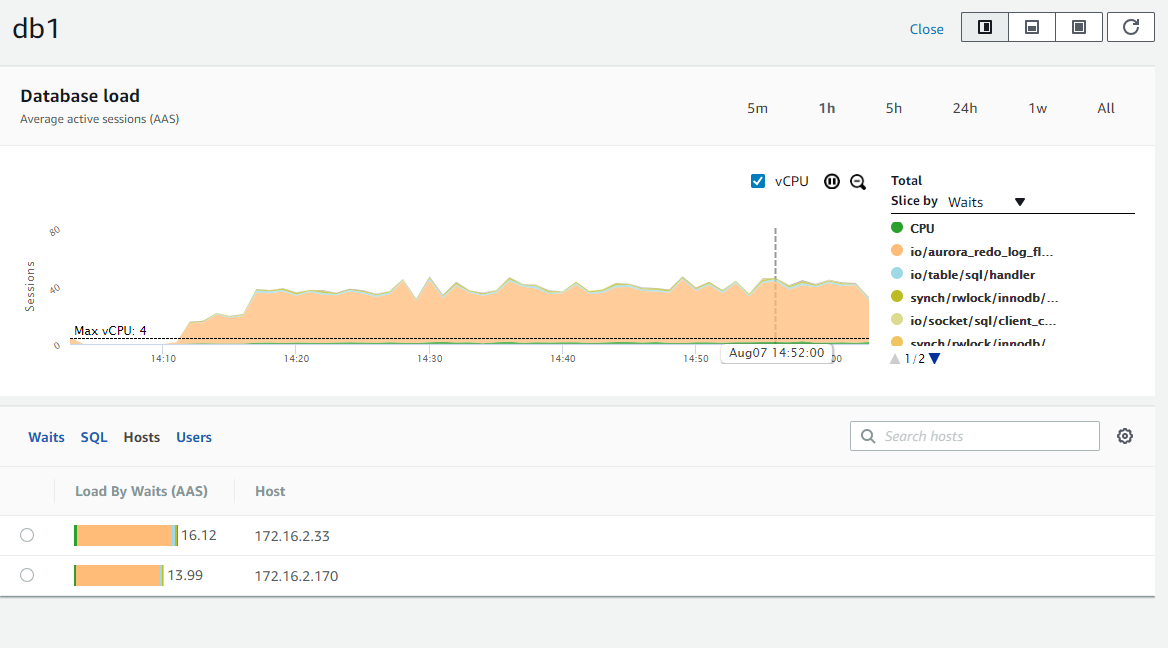Open the Hosts tab
Screen dimensions: 1168x648
pos(142,437)
